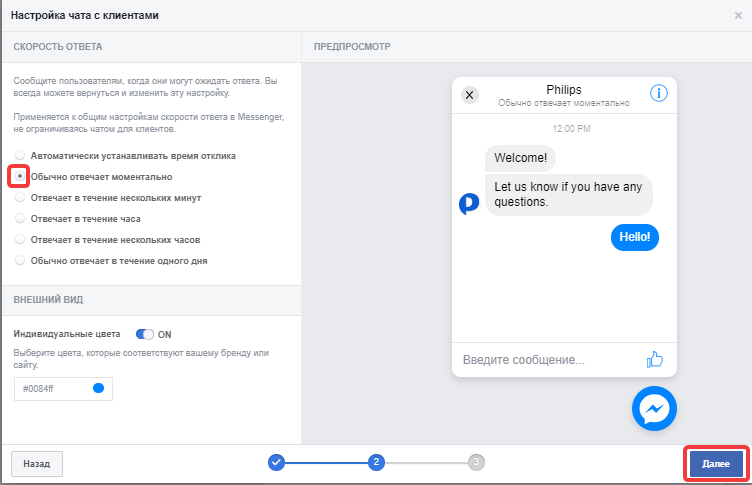Select 'Автоматически устанавливать время отклика' radio
Screen dimensions: 752x485
[x=20, y=155]
